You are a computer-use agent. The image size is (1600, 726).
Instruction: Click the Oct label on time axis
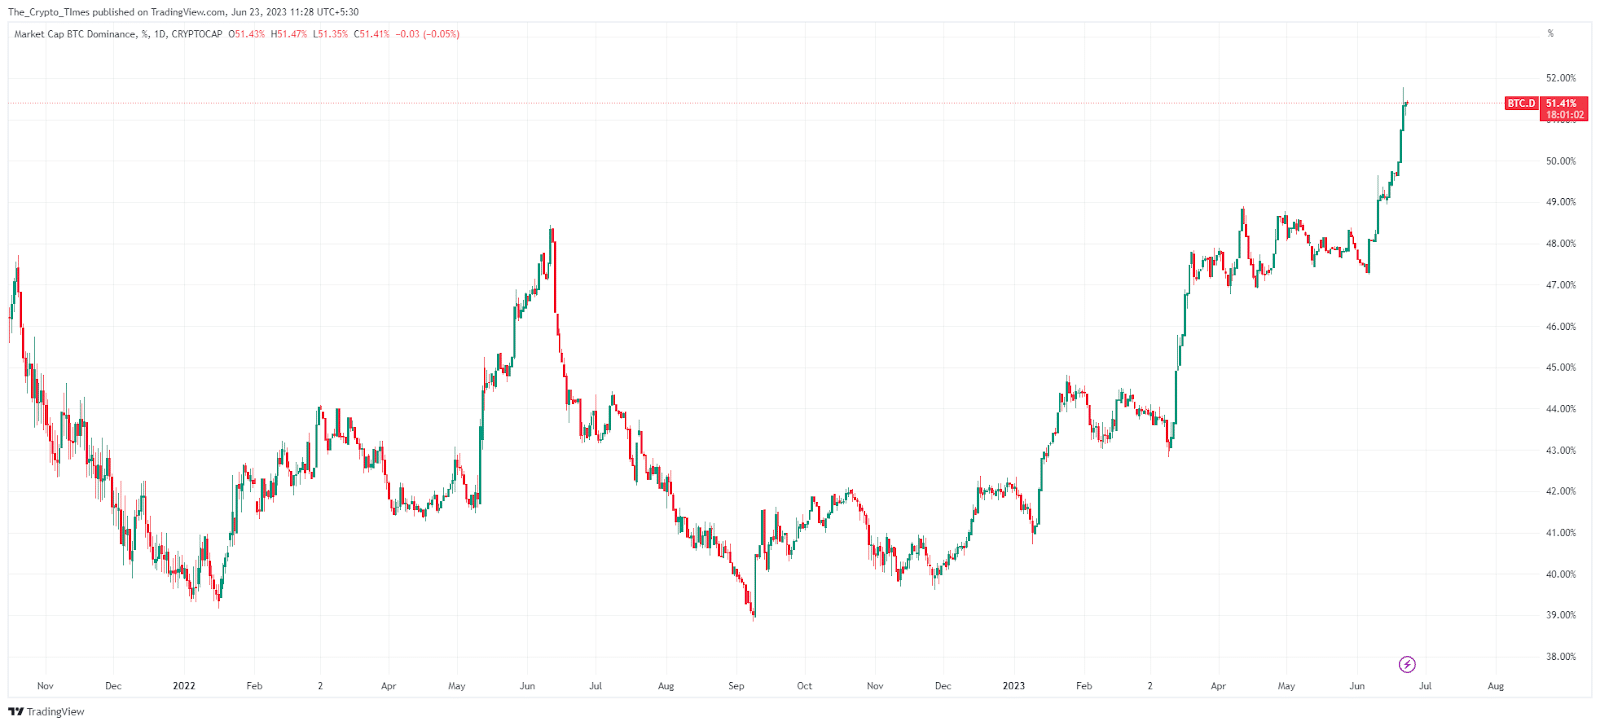pos(804,686)
